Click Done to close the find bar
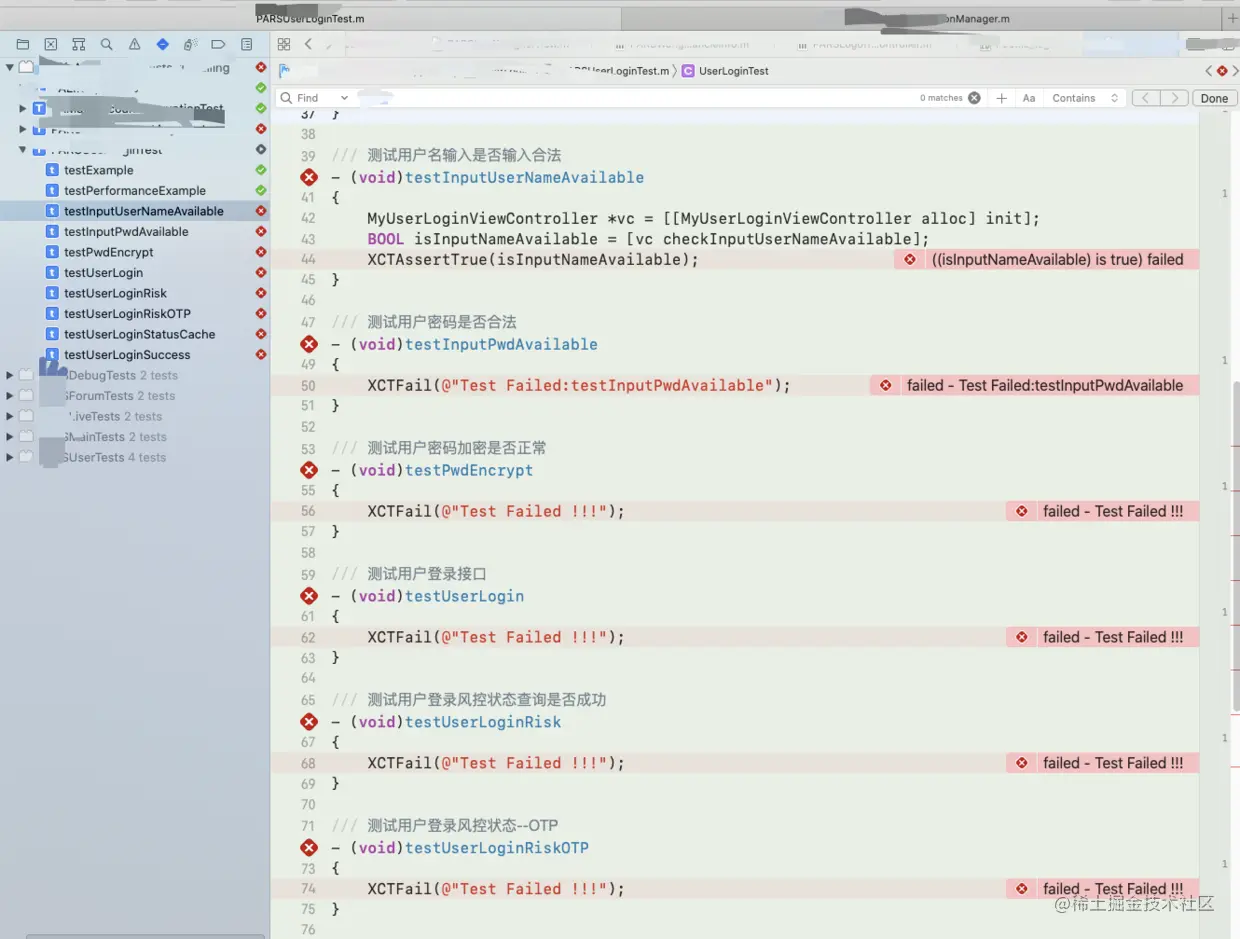1240x939 pixels. click(x=1214, y=98)
